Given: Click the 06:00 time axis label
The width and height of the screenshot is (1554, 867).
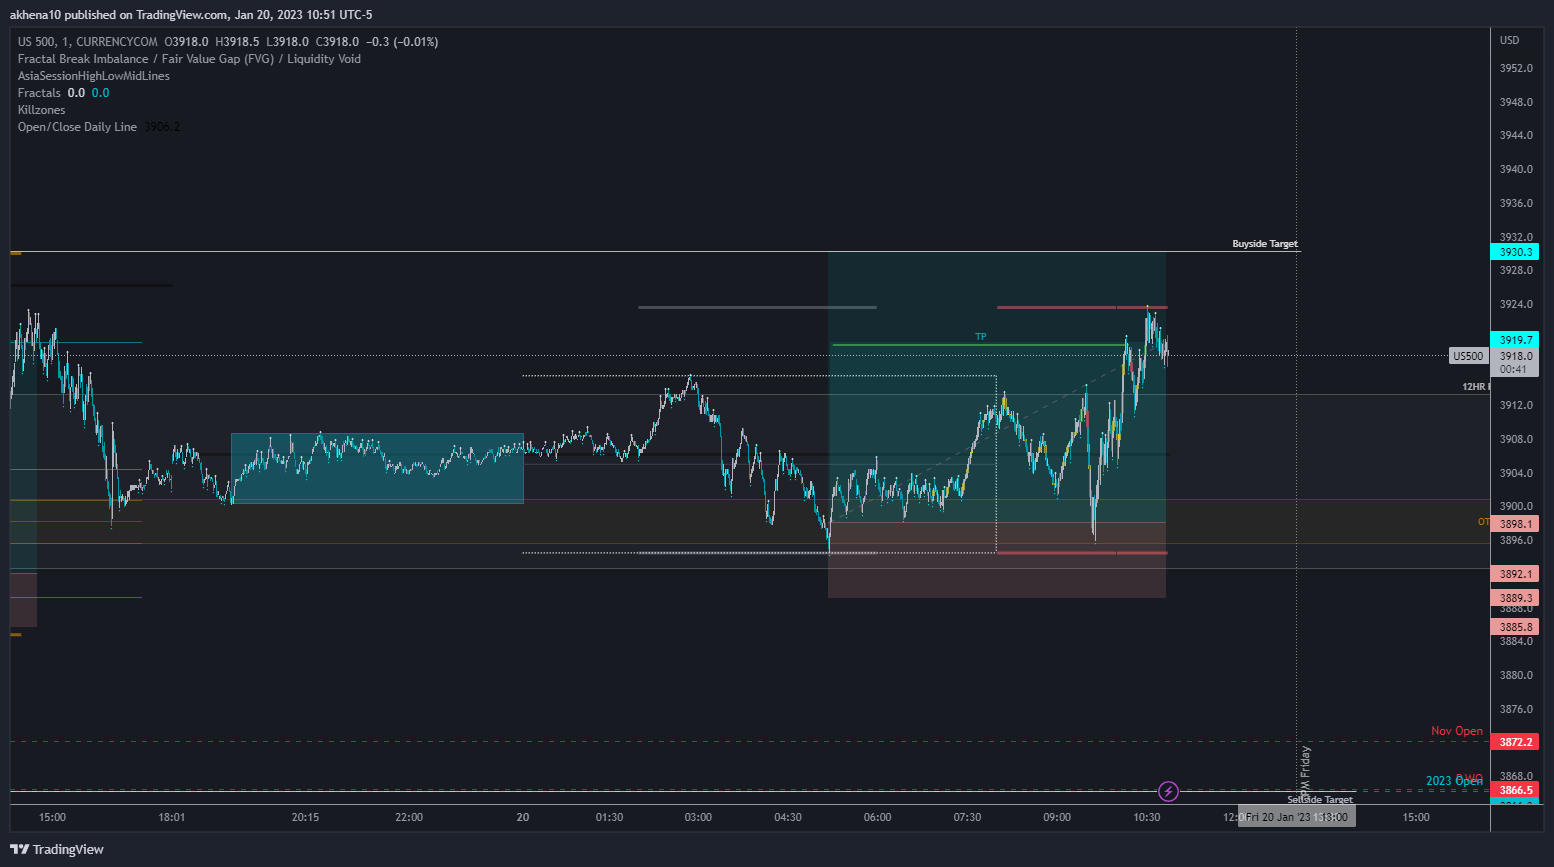Looking at the screenshot, I should (x=878, y=817).
